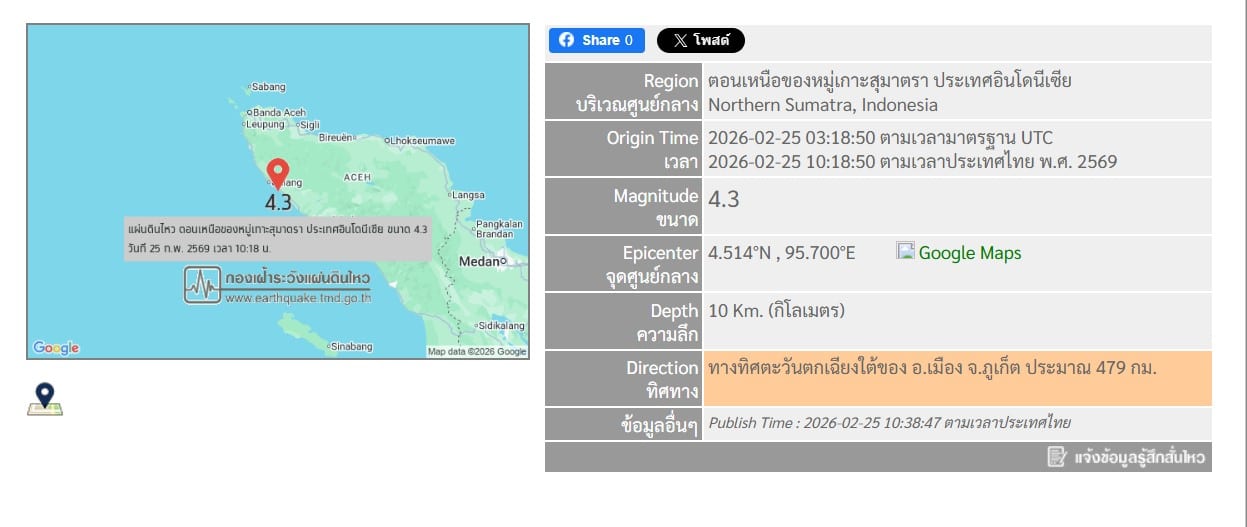
Task: Click the gray earthquake info box on the map
Action: tap(278, 238)
